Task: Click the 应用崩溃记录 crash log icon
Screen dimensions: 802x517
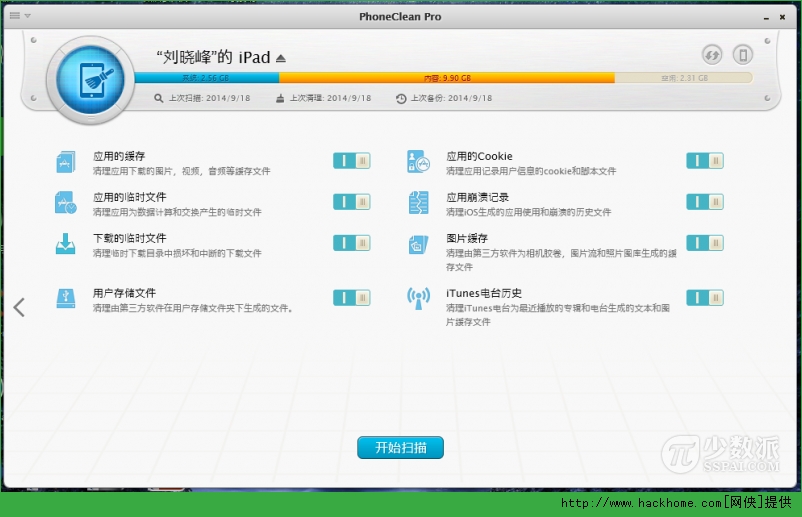Action: [418, 203]
